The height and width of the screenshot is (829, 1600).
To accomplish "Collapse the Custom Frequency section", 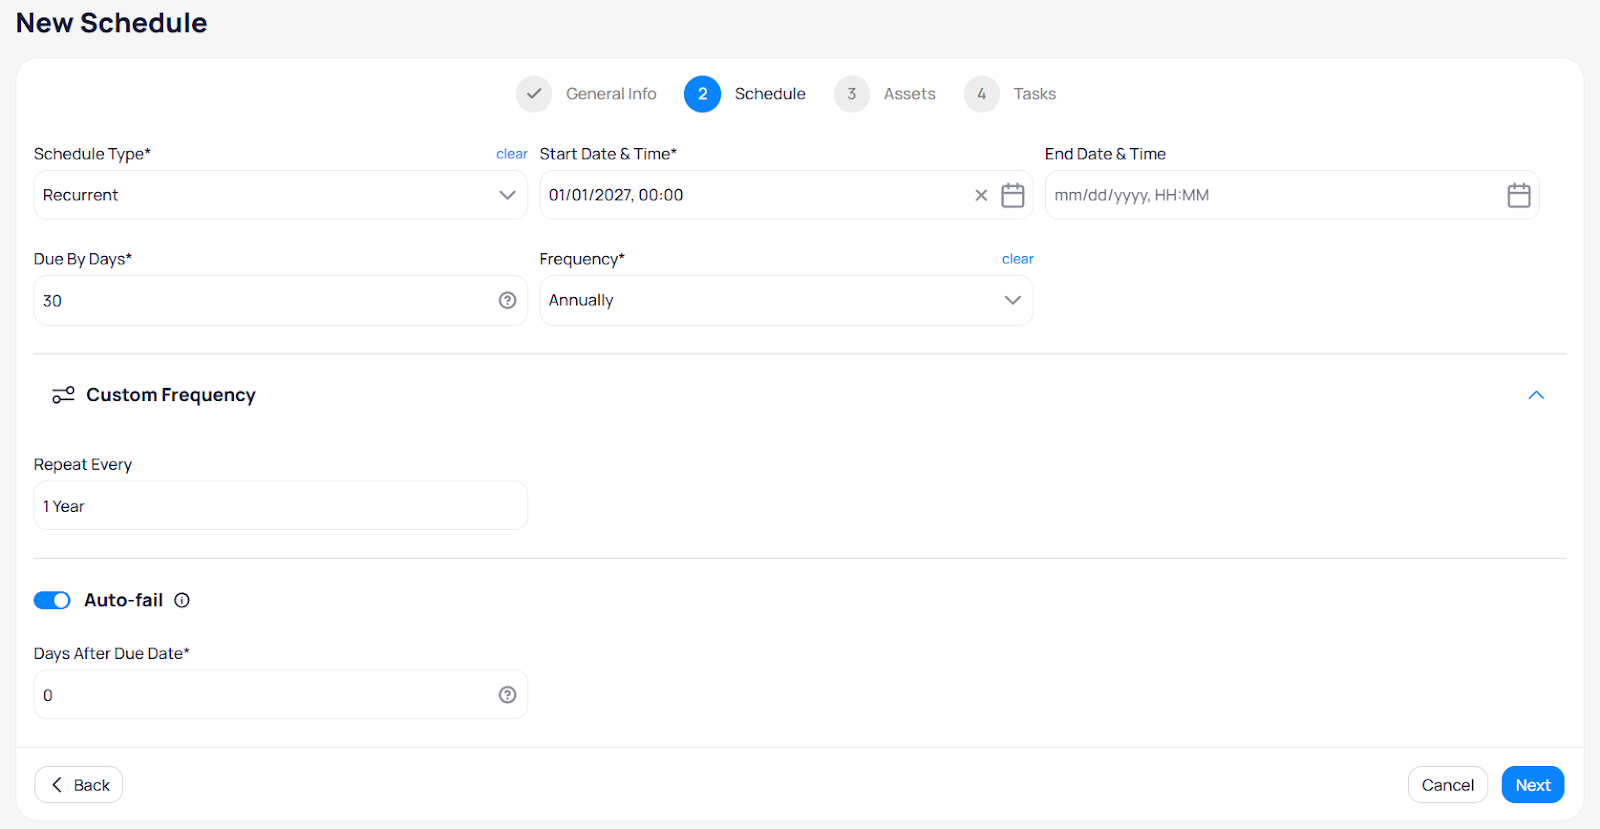I will (1536, 395).
